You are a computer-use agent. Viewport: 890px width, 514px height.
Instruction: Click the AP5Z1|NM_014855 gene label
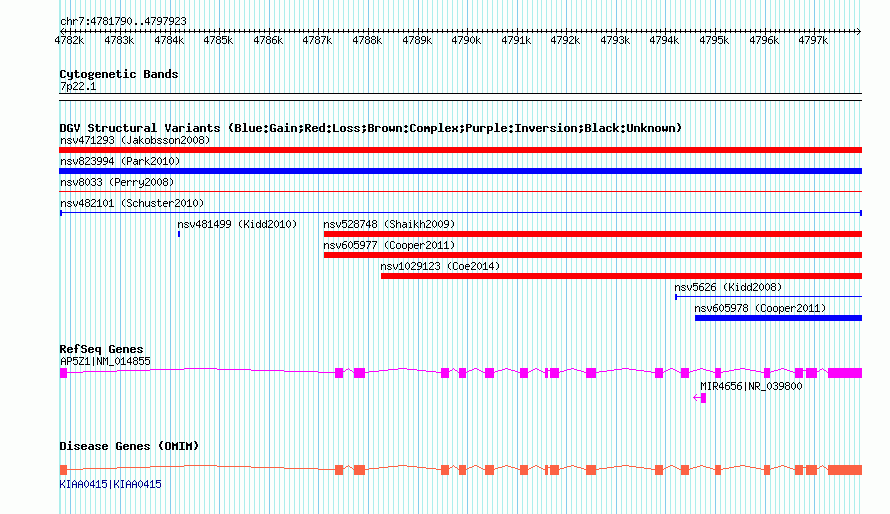click(105, 361)
